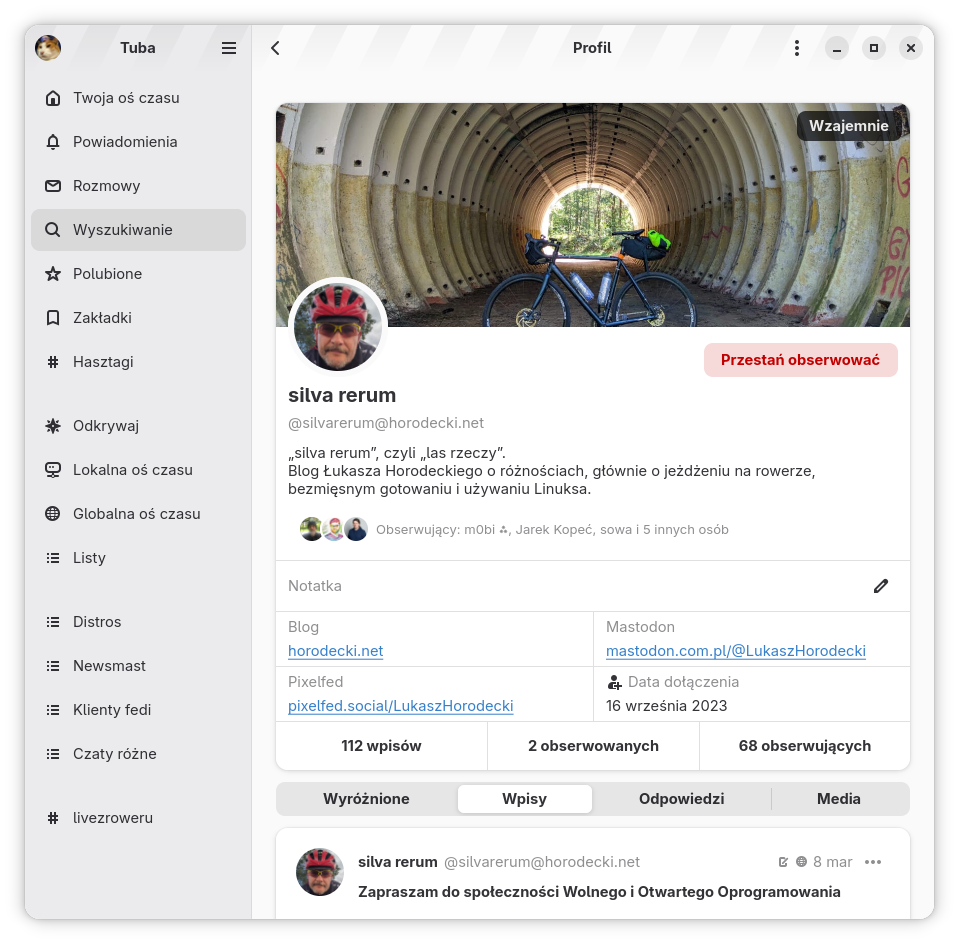The image size is (959, 944).
Task: Open pixelfed.social/LukaszHorodecki link
Action: click(400, 706)
